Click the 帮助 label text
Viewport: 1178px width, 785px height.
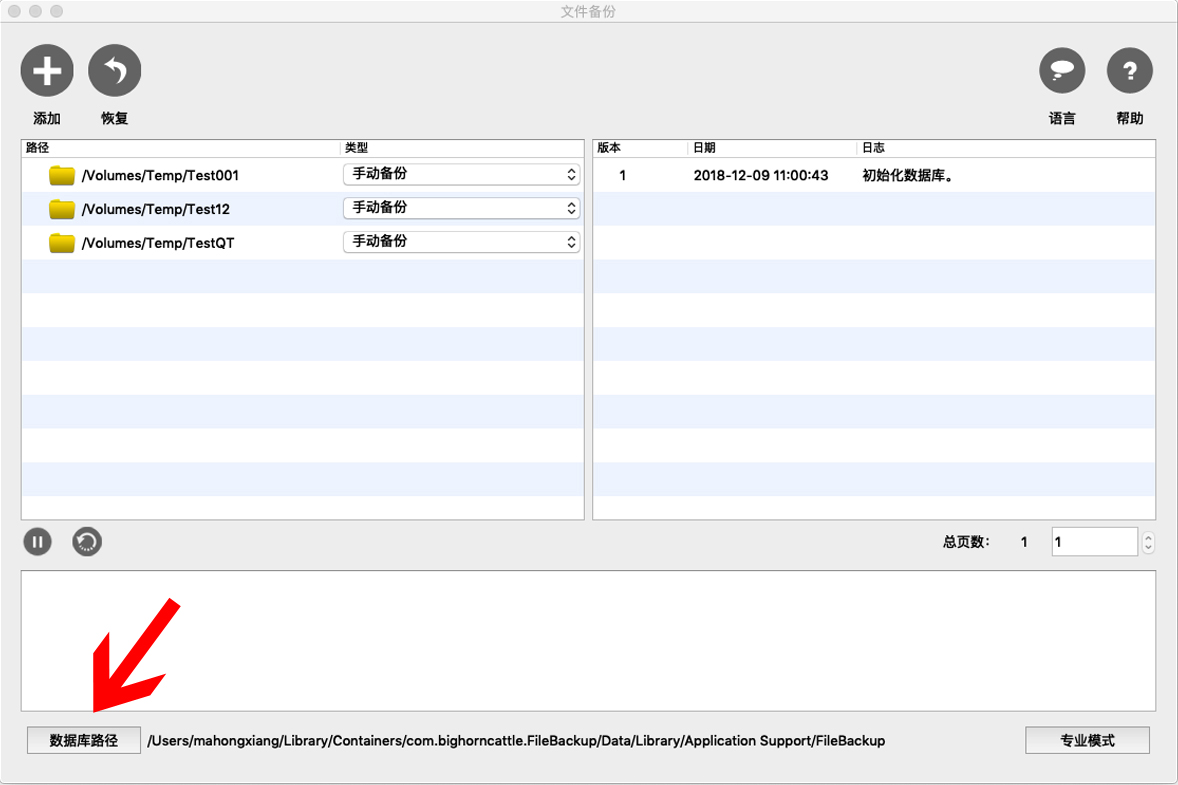pos(1129,118)
